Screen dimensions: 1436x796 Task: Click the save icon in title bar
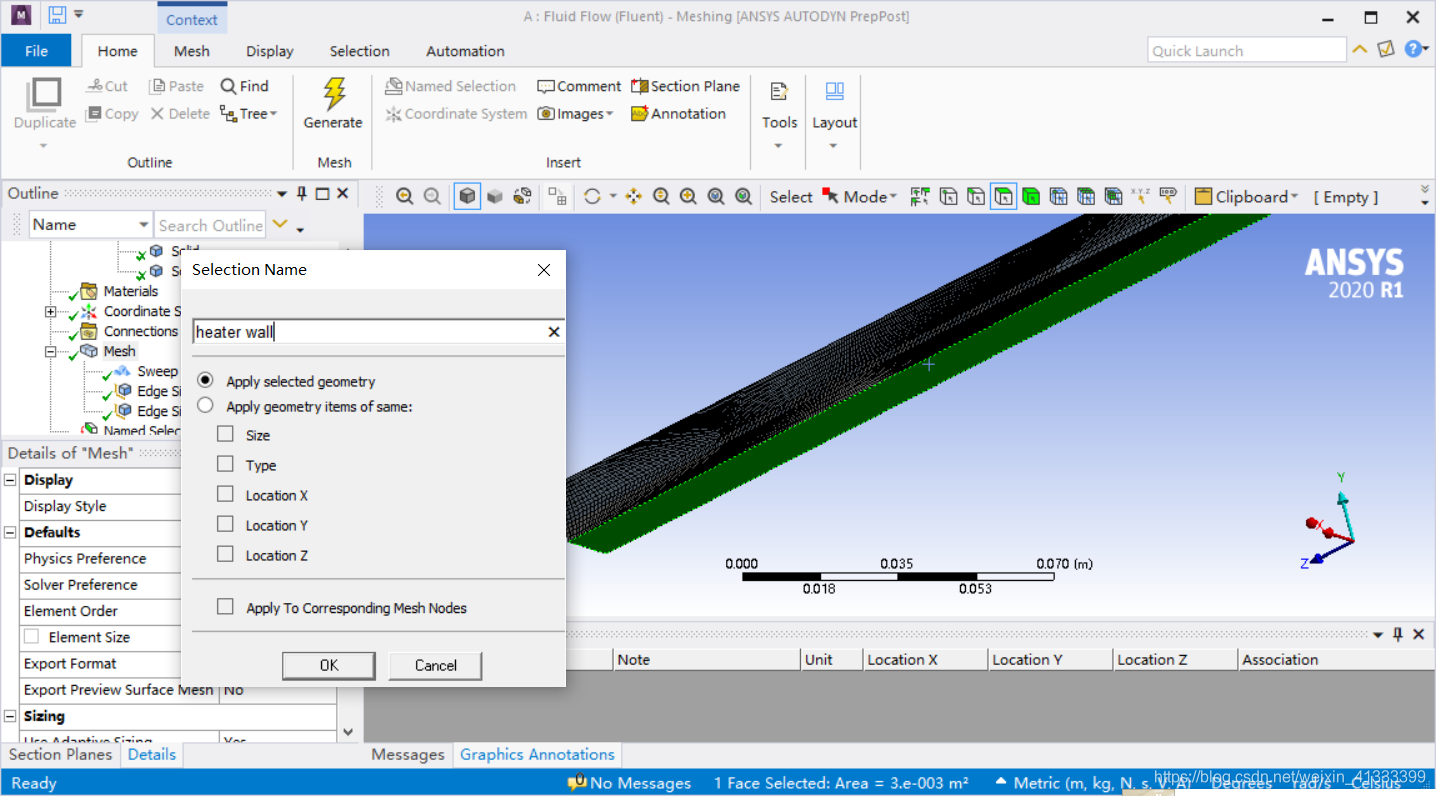point(57,15)
